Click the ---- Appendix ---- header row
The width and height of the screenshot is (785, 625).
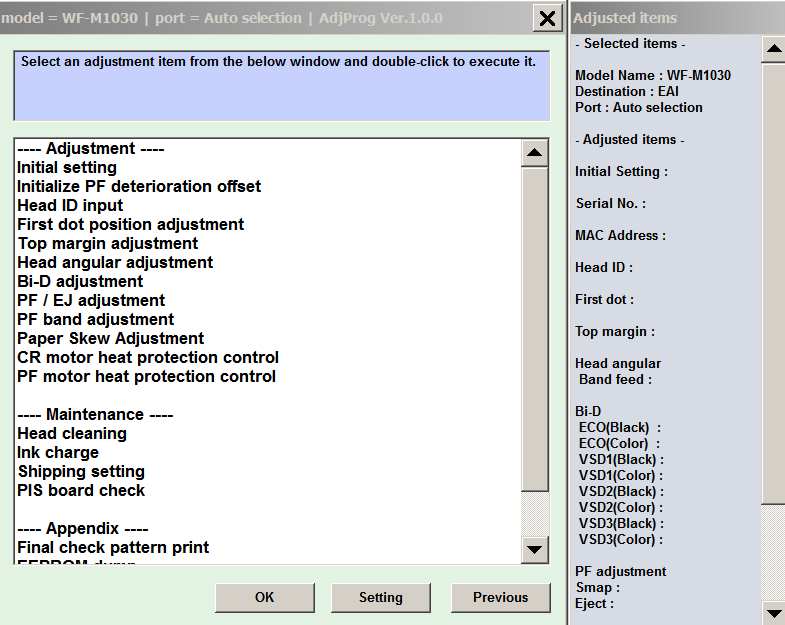pos(82,529)
